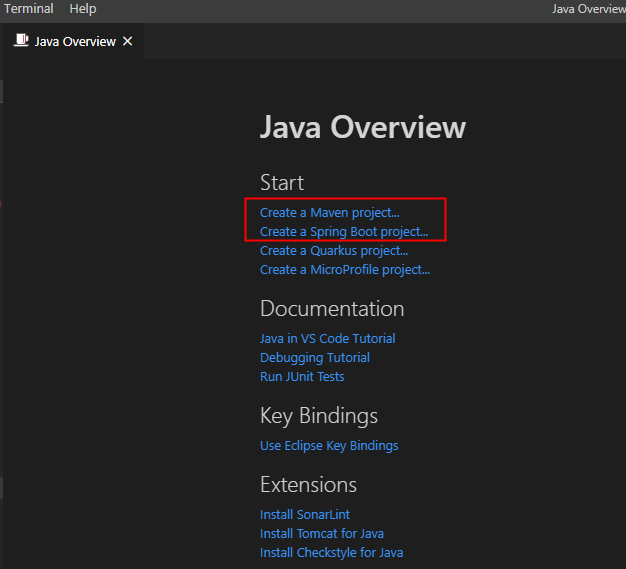Install Checkstyle for Java extension

tap(331, 553)
